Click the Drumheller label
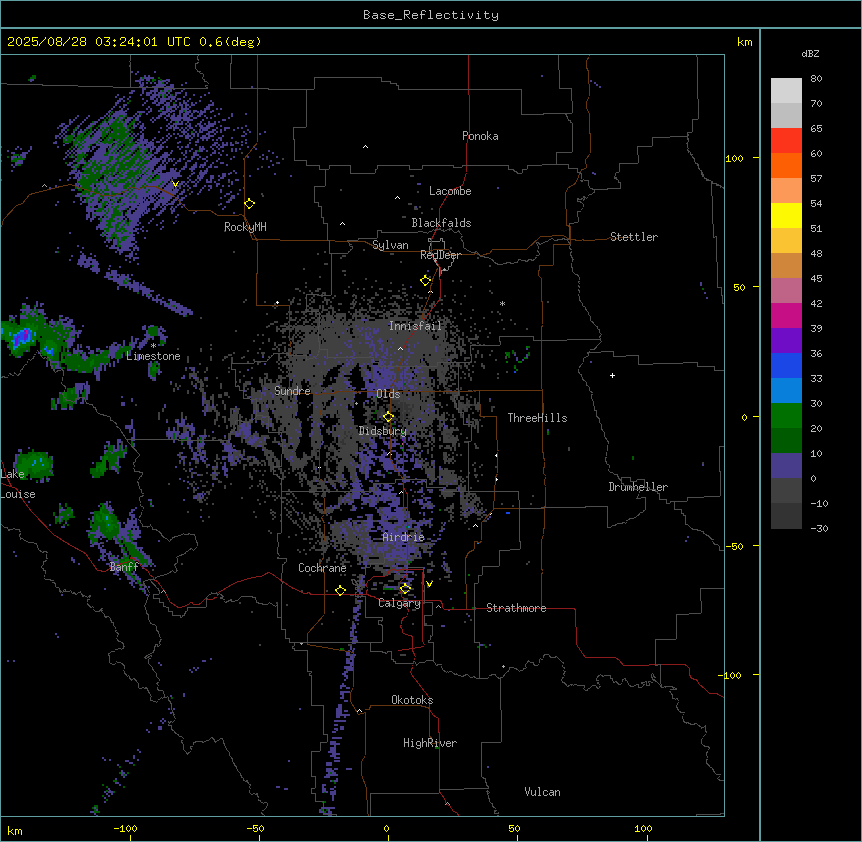 [638, 487]
